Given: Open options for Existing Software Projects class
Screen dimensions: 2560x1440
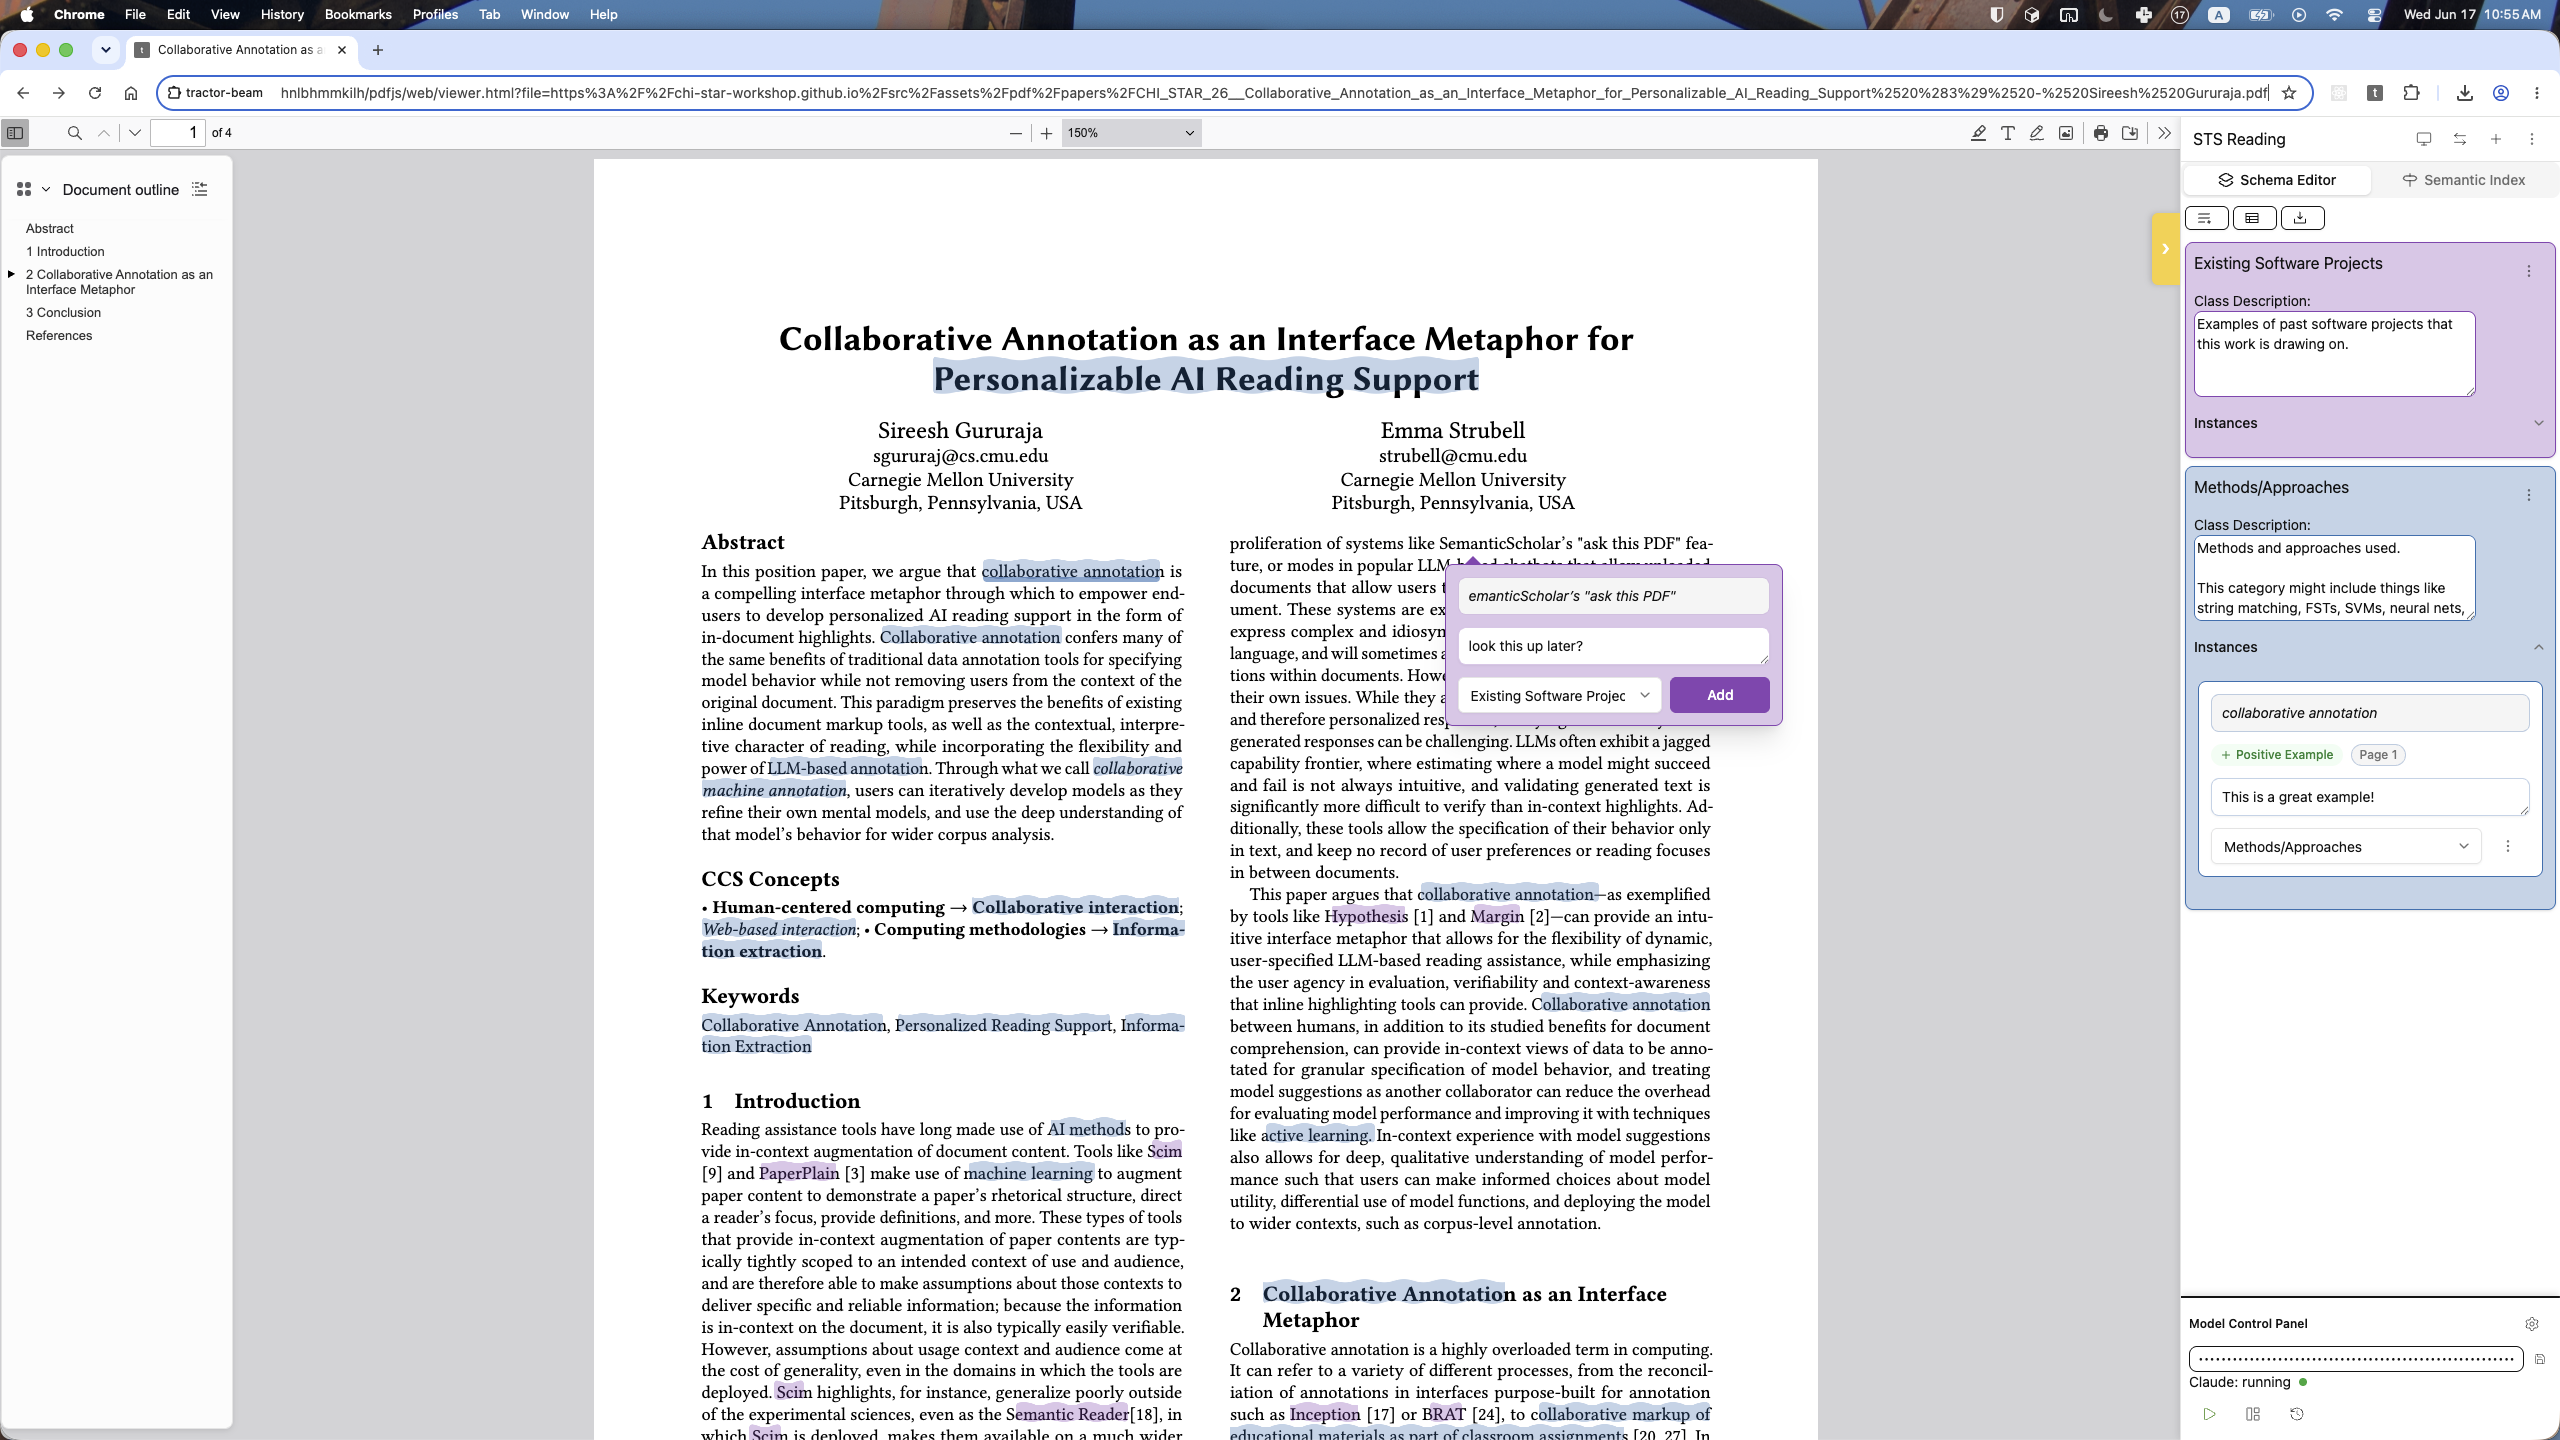Looking at the screenshot, I should [x=2528, y=271].
